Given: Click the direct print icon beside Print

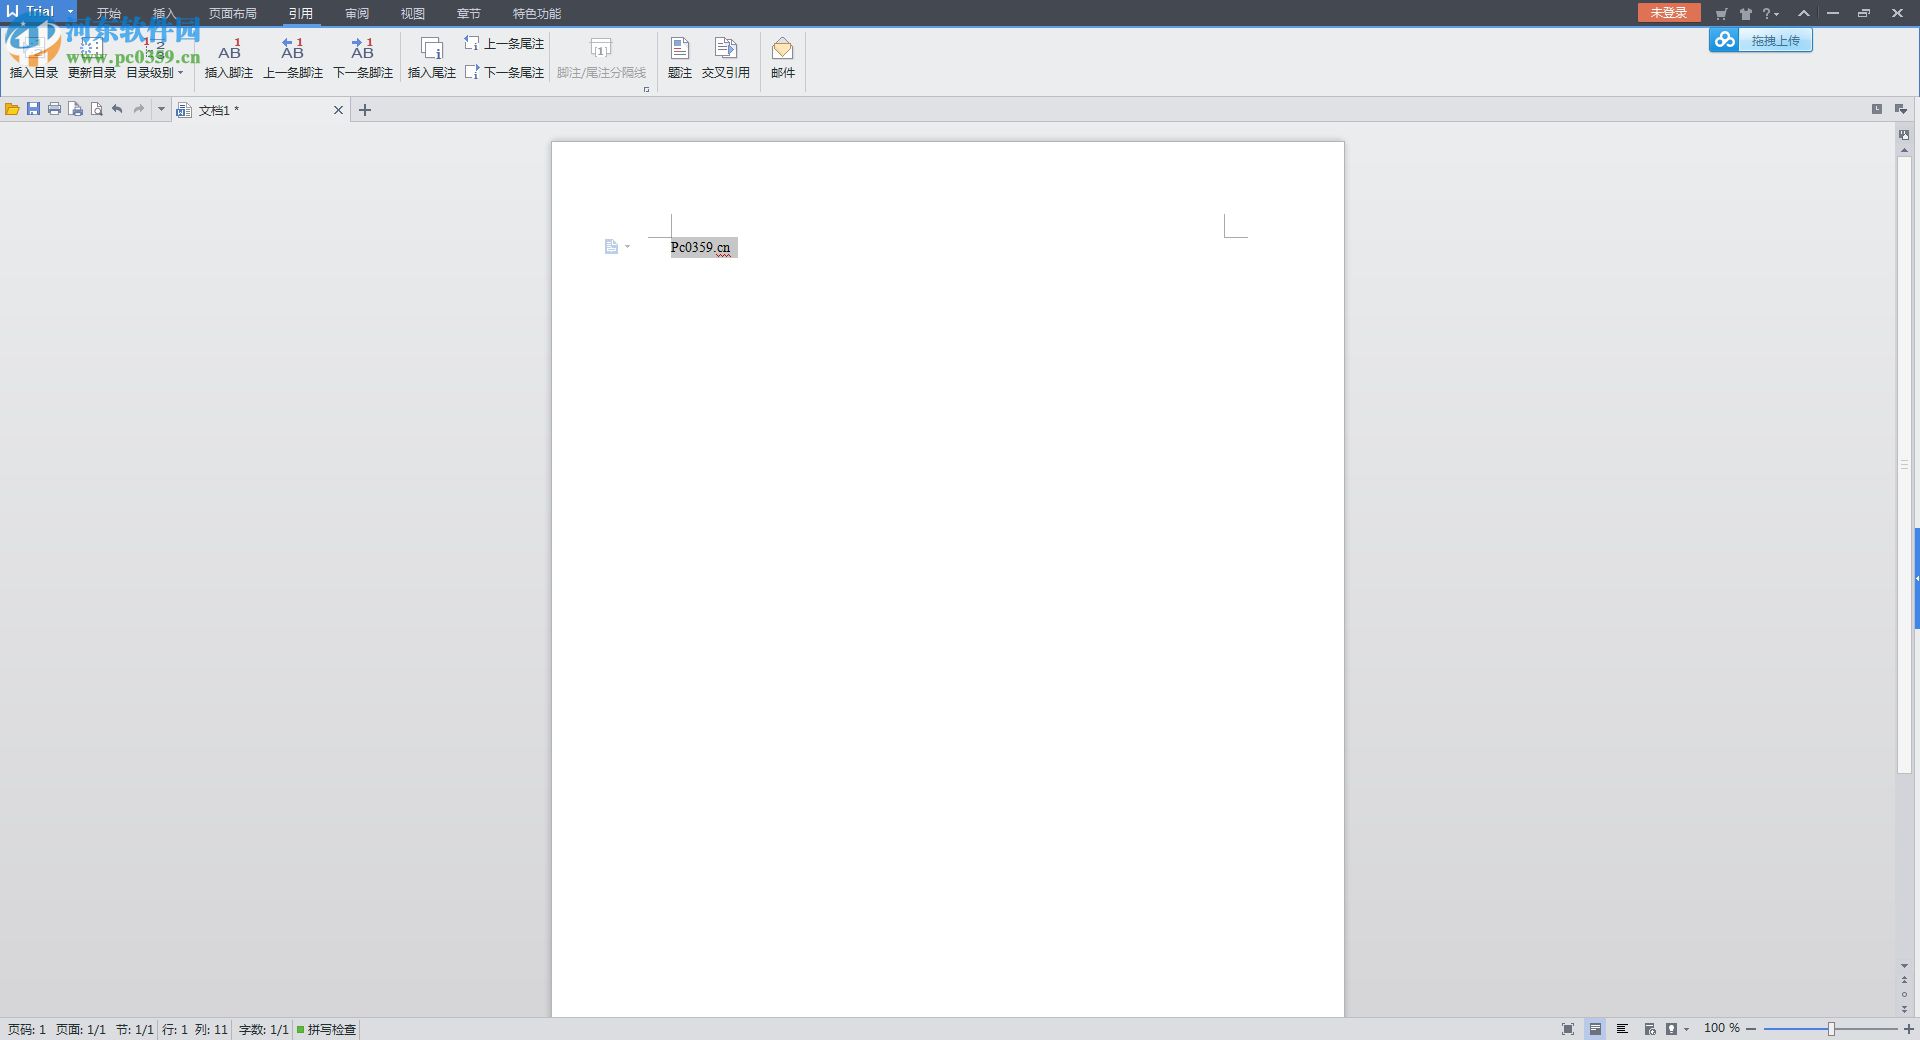Looking at the screenshot, I should [75, 109].
